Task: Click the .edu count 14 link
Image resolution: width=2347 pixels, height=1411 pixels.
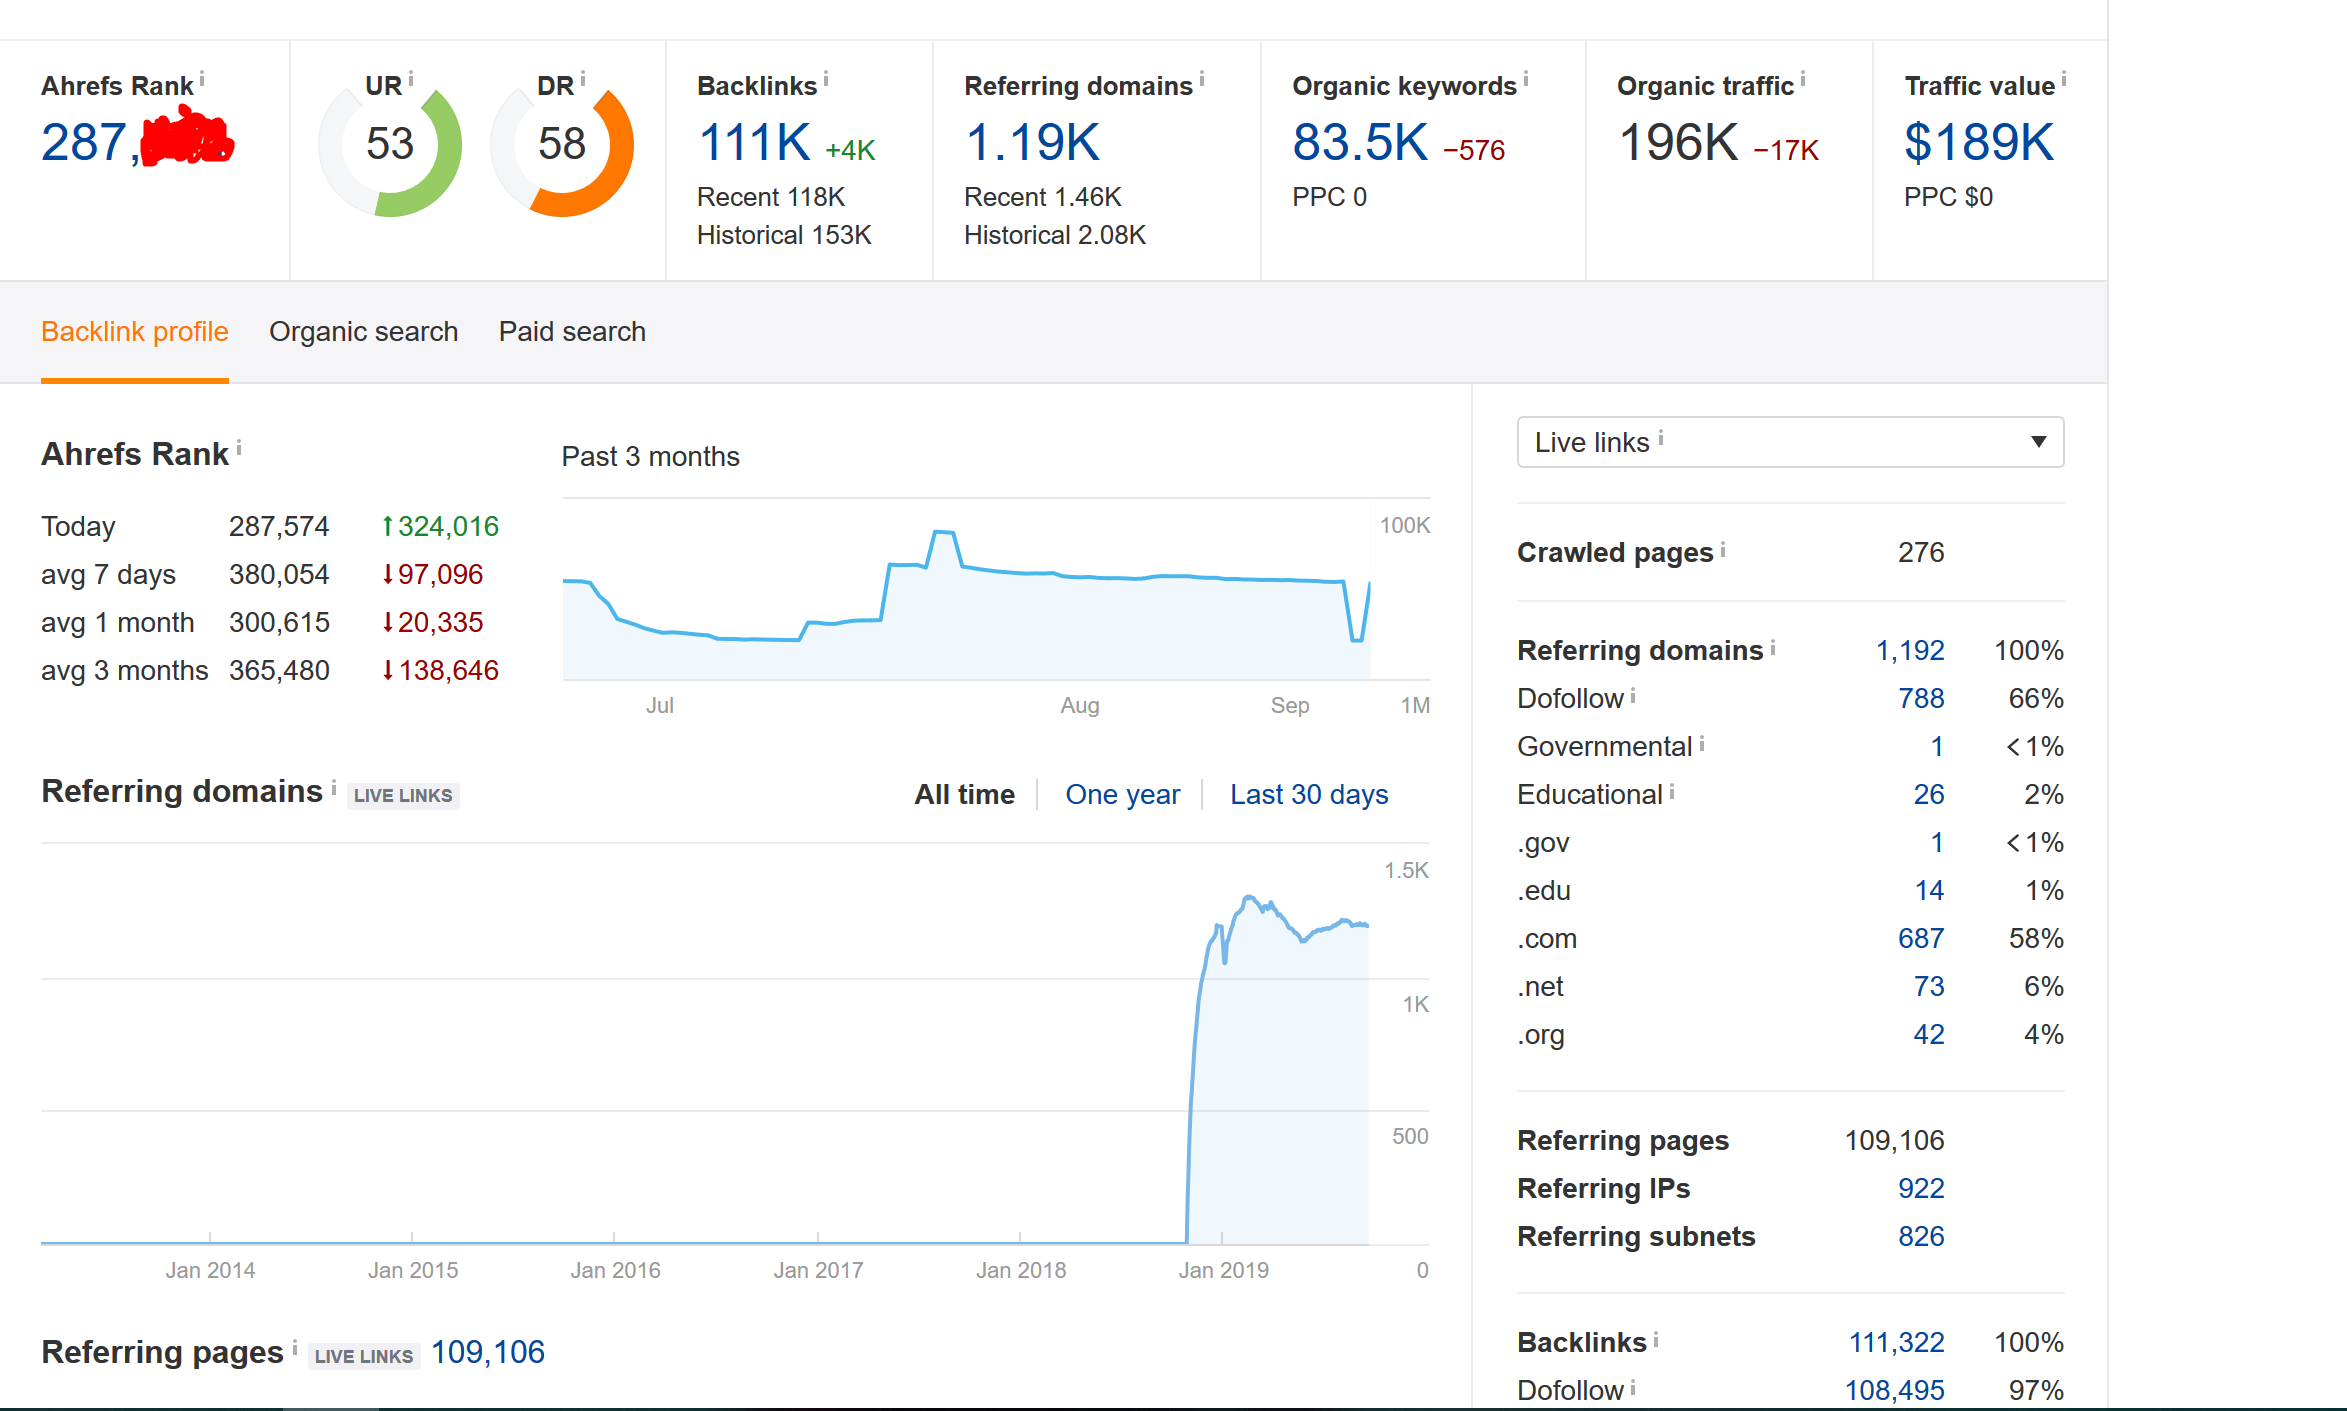Action: click(1929, 891)
